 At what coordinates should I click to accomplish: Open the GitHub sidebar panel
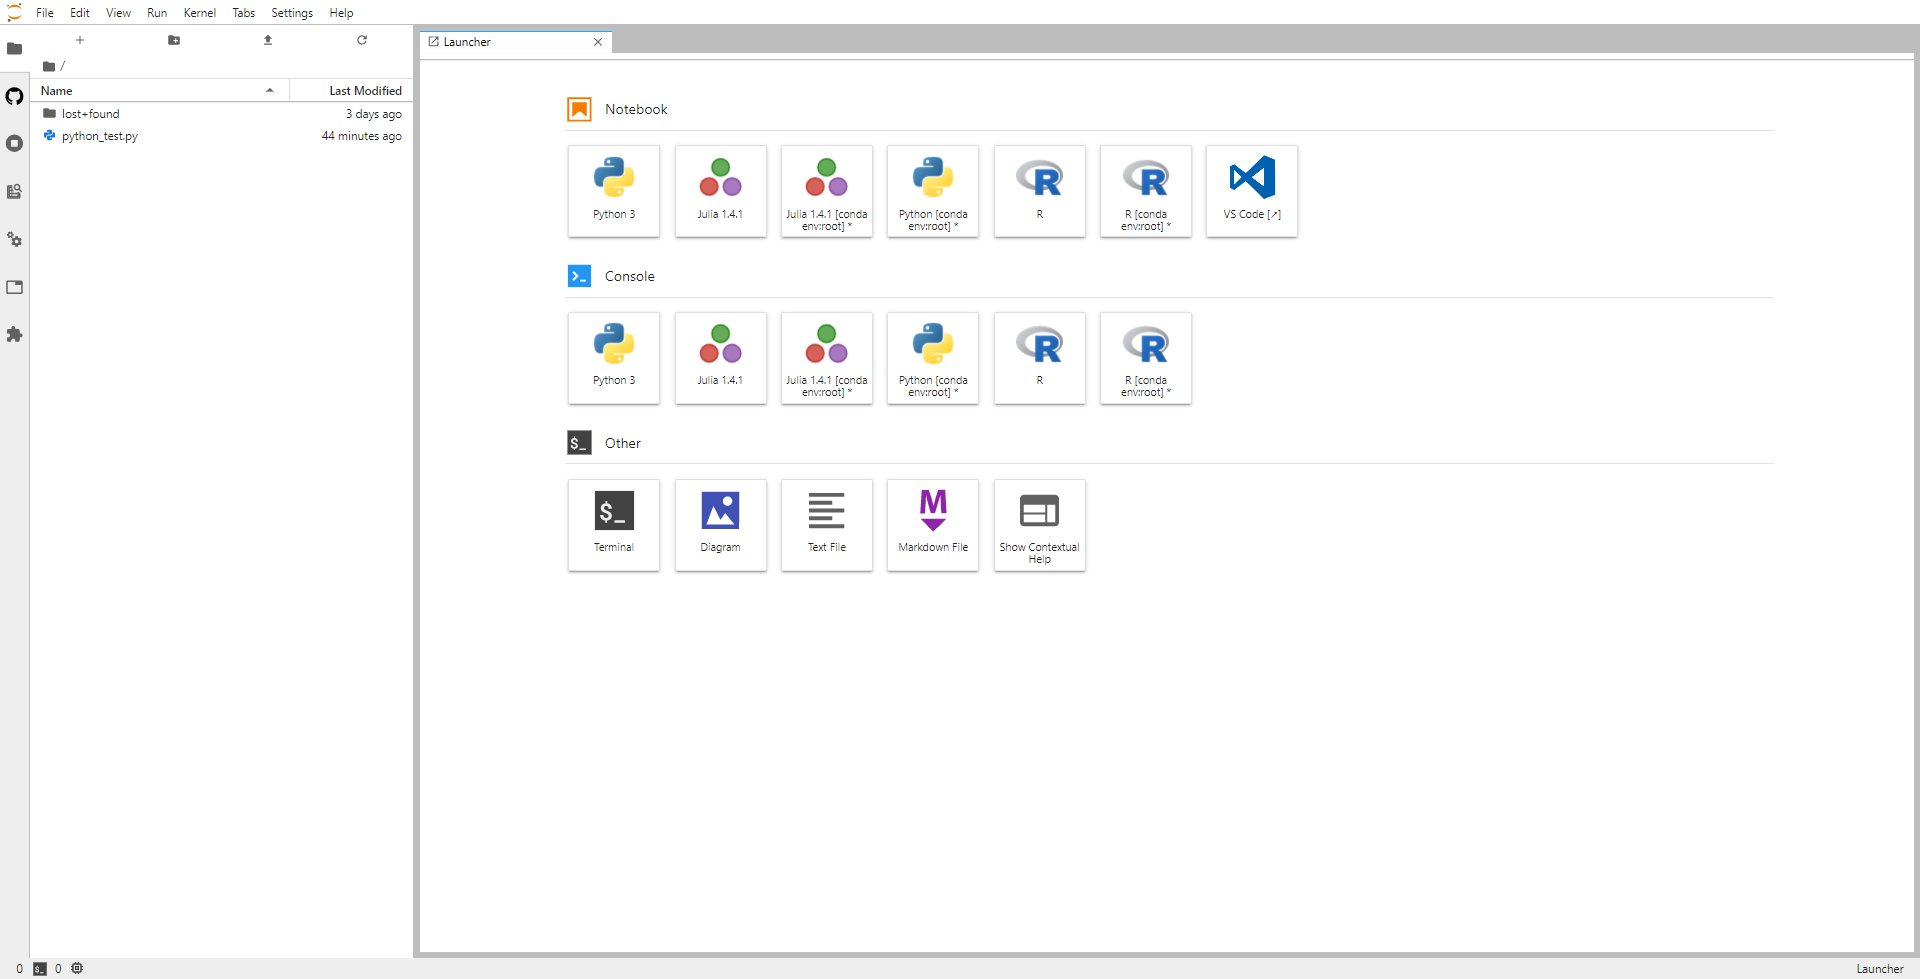[14, 96]
